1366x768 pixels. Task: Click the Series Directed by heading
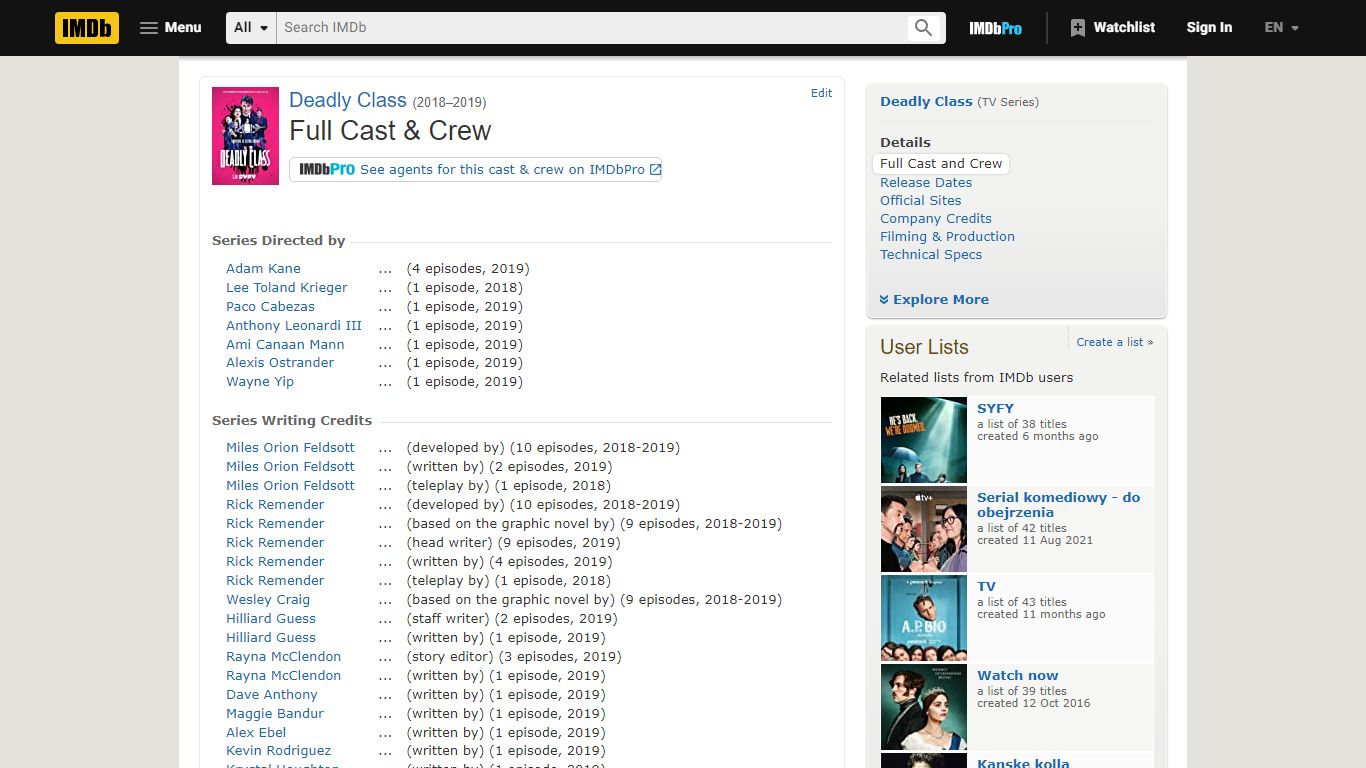[x=278, y=241]
